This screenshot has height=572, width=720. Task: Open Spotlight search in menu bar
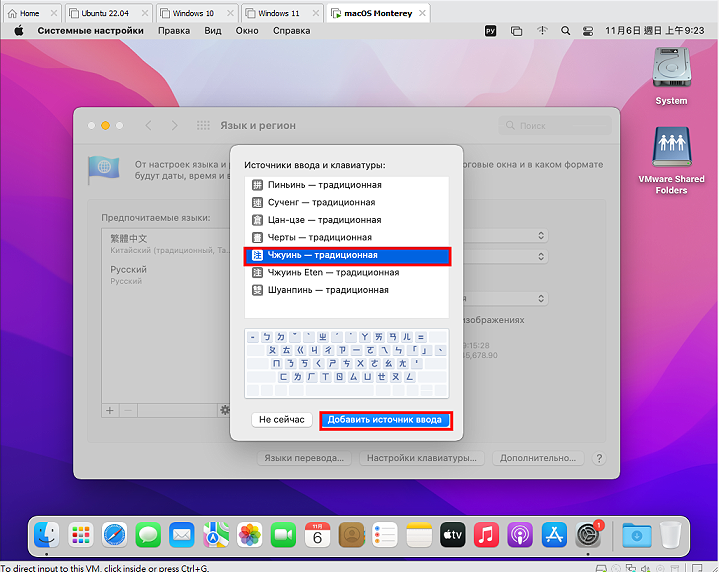[565, 31]
